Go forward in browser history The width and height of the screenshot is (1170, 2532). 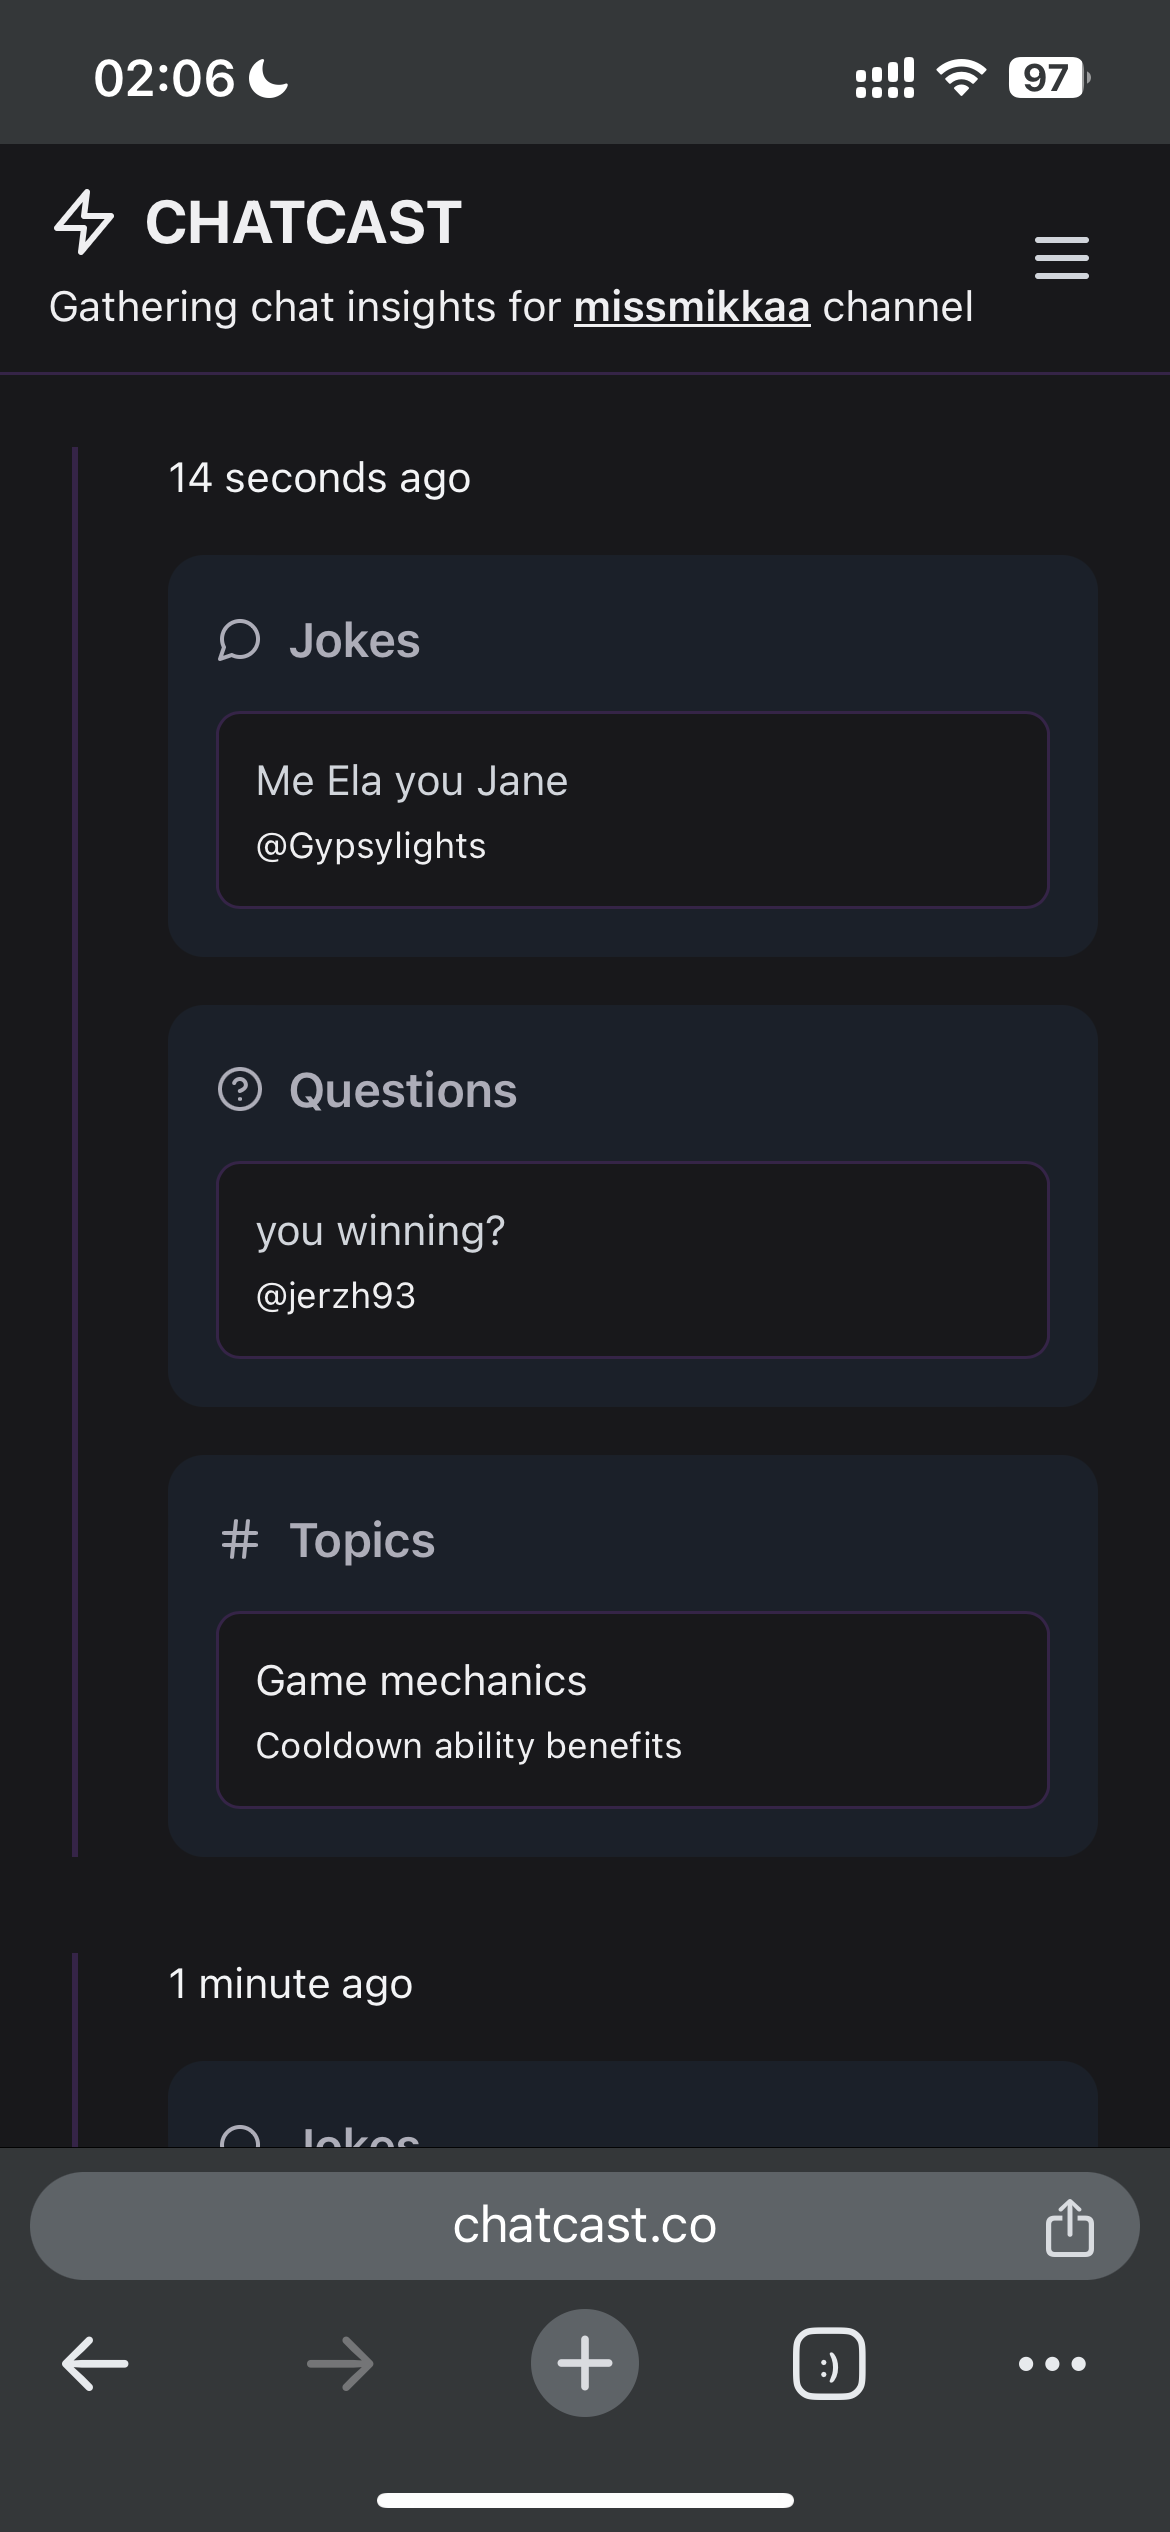point(340,2364)
